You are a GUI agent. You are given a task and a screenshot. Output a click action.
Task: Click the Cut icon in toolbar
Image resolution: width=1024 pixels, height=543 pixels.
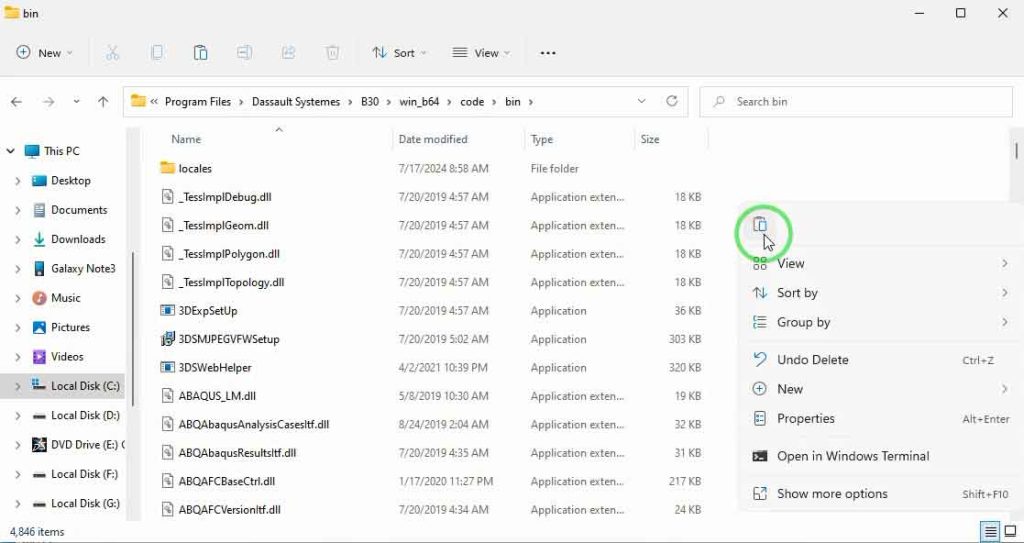[x=113, y=53]
